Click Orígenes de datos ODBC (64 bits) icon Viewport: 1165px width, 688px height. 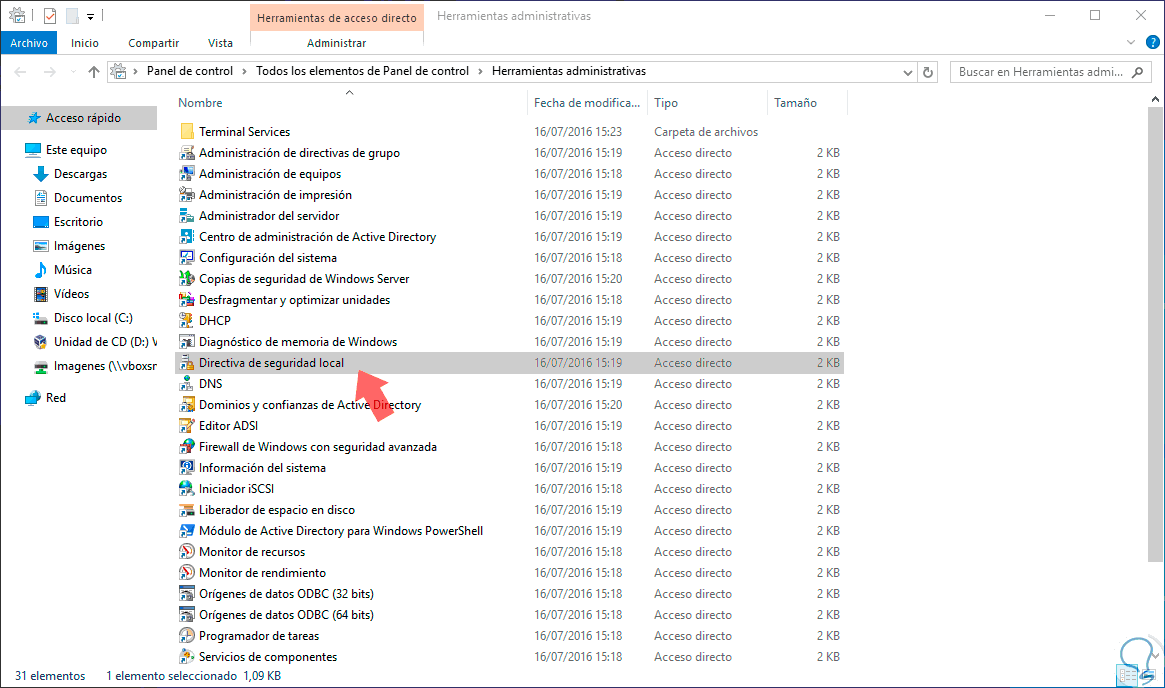186,614
